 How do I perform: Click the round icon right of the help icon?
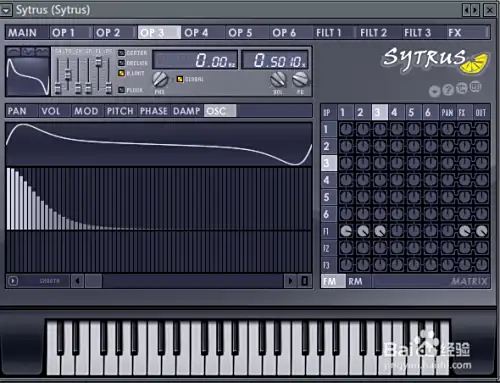point(462,88)
